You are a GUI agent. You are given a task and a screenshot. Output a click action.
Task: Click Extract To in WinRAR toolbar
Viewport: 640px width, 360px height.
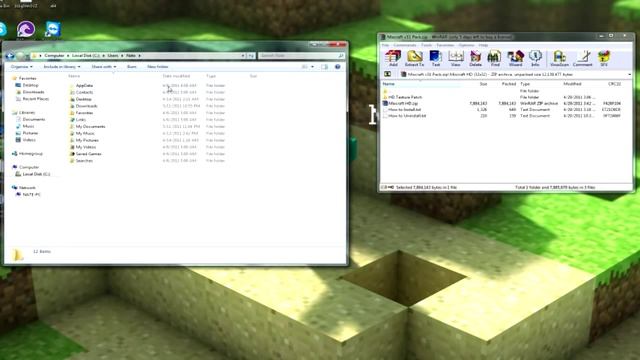tap(414, 58)
